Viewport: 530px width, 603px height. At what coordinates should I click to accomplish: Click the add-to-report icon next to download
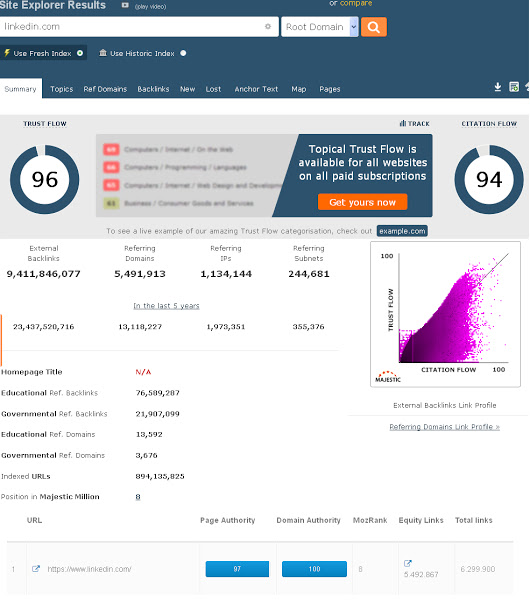(513, 87)
